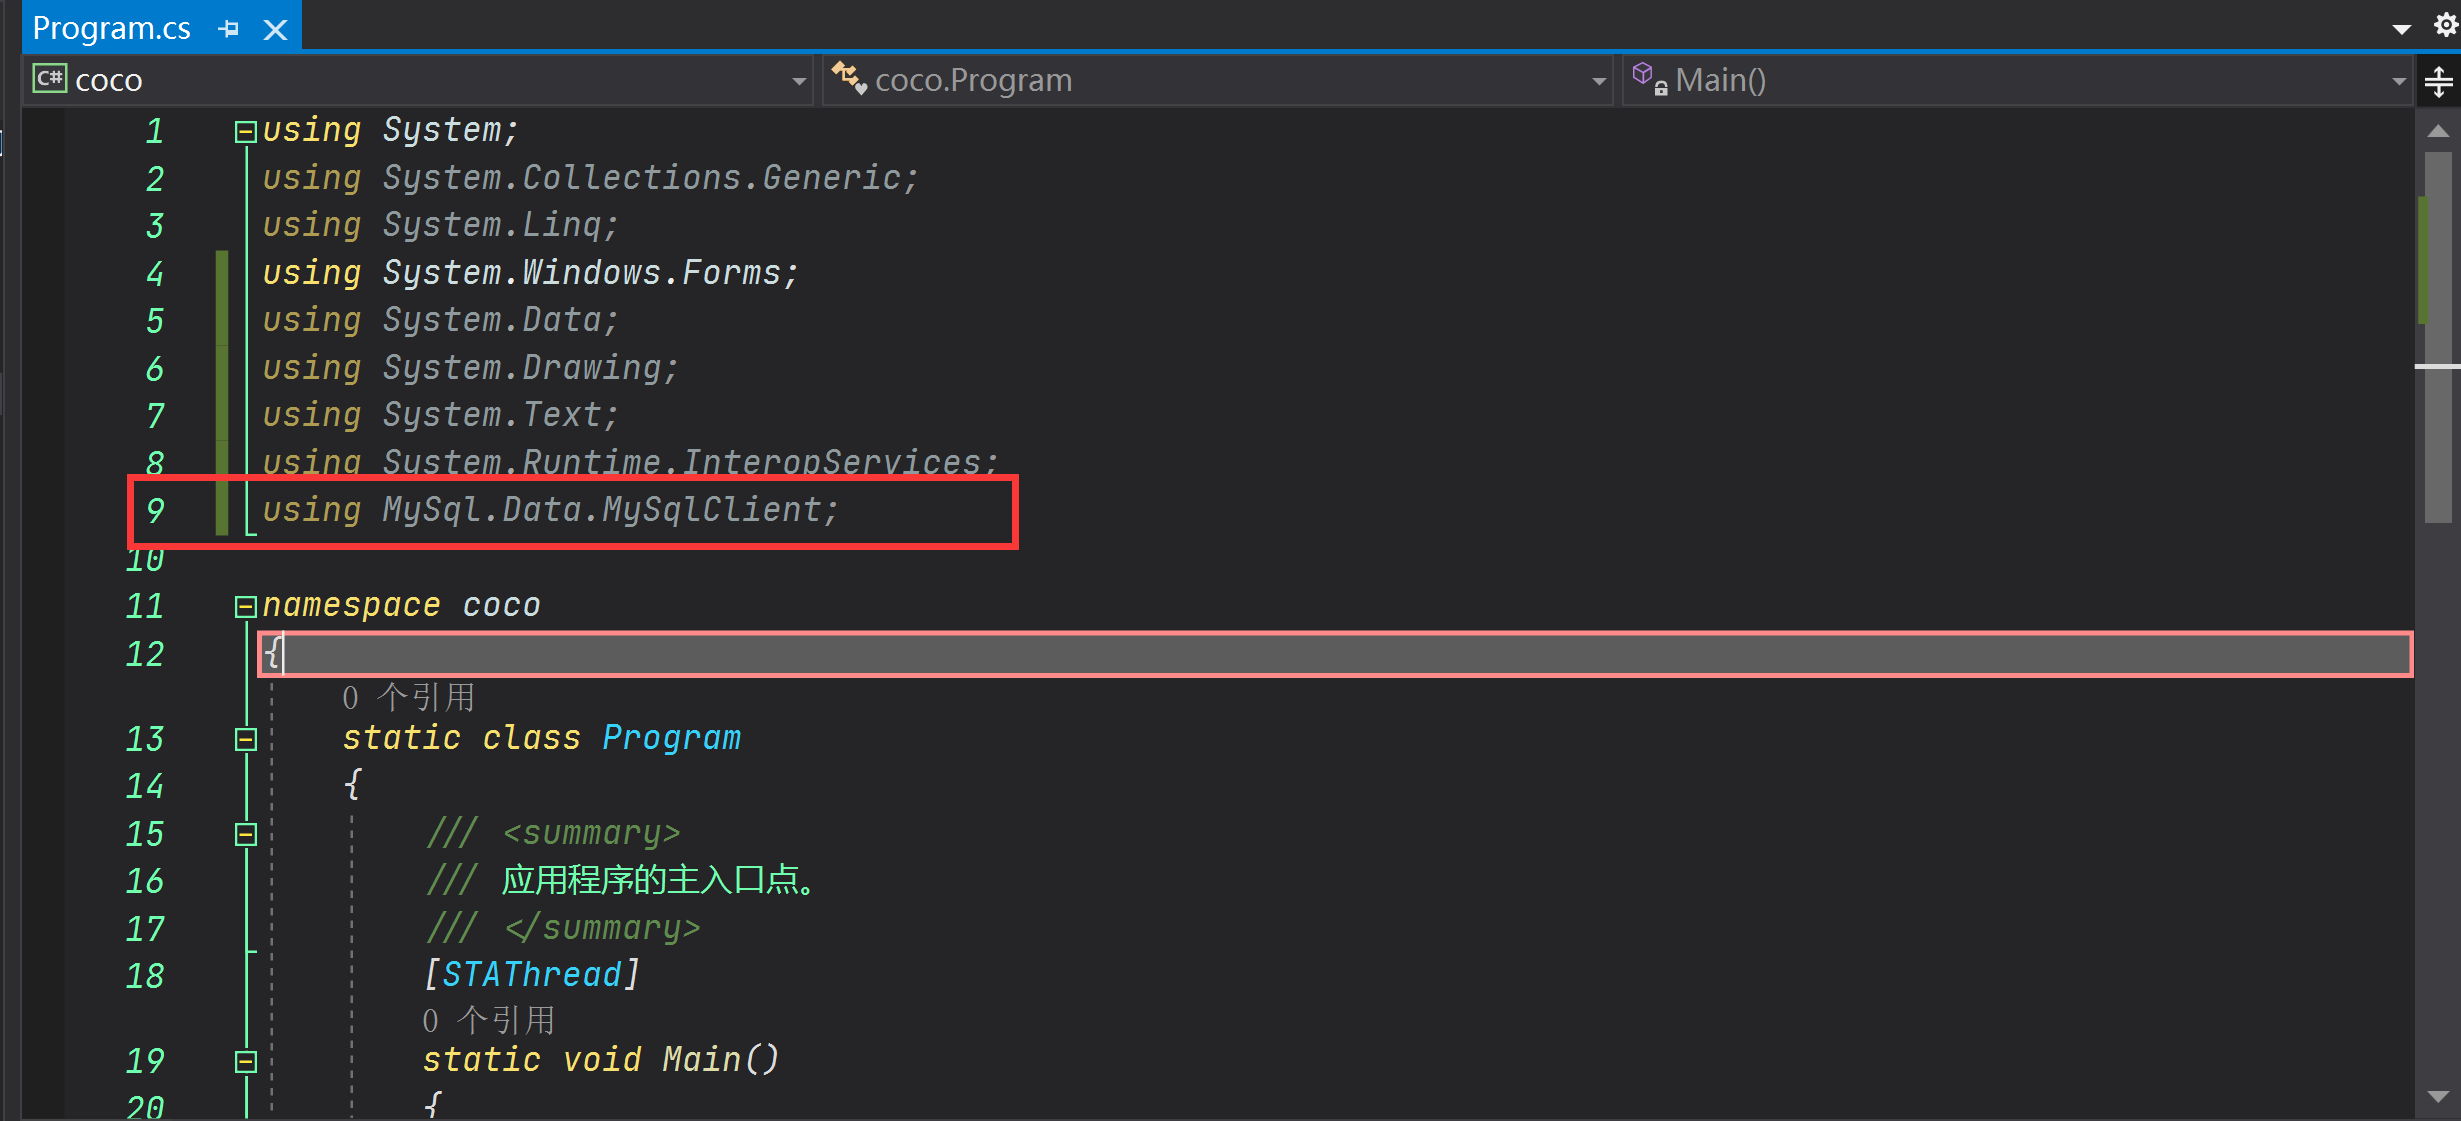The height and width of the screenshot is (1121, 2461).
Task: Close the Program.cs tab
Action: (275, 30)
